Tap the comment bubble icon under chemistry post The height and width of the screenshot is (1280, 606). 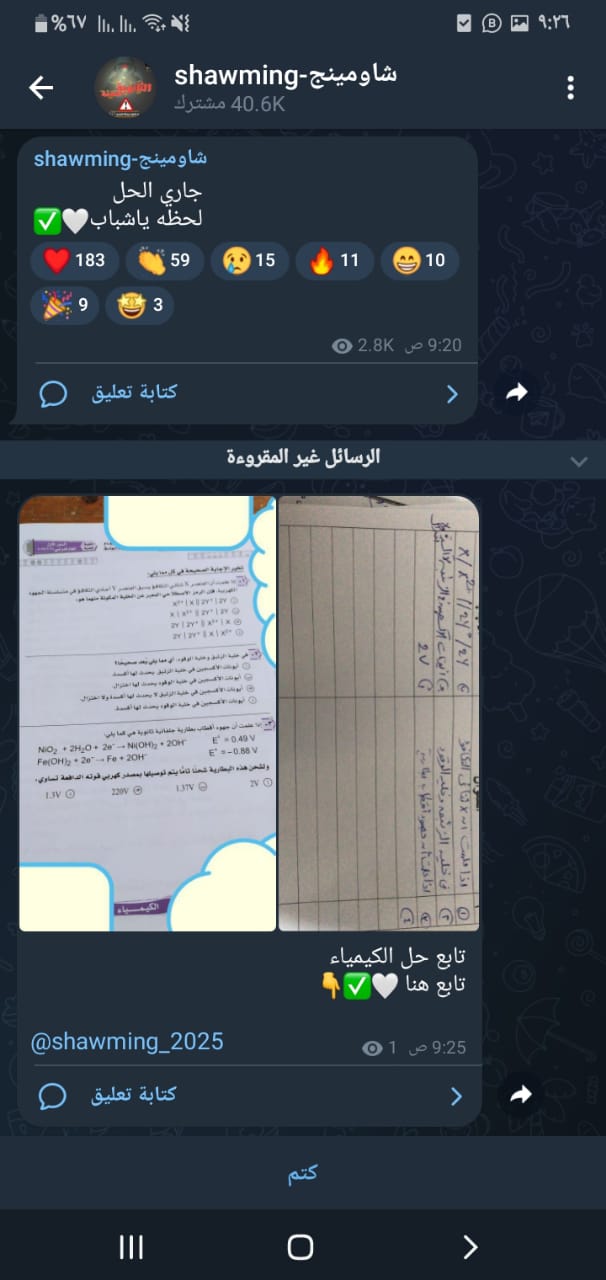point(53,1096)
